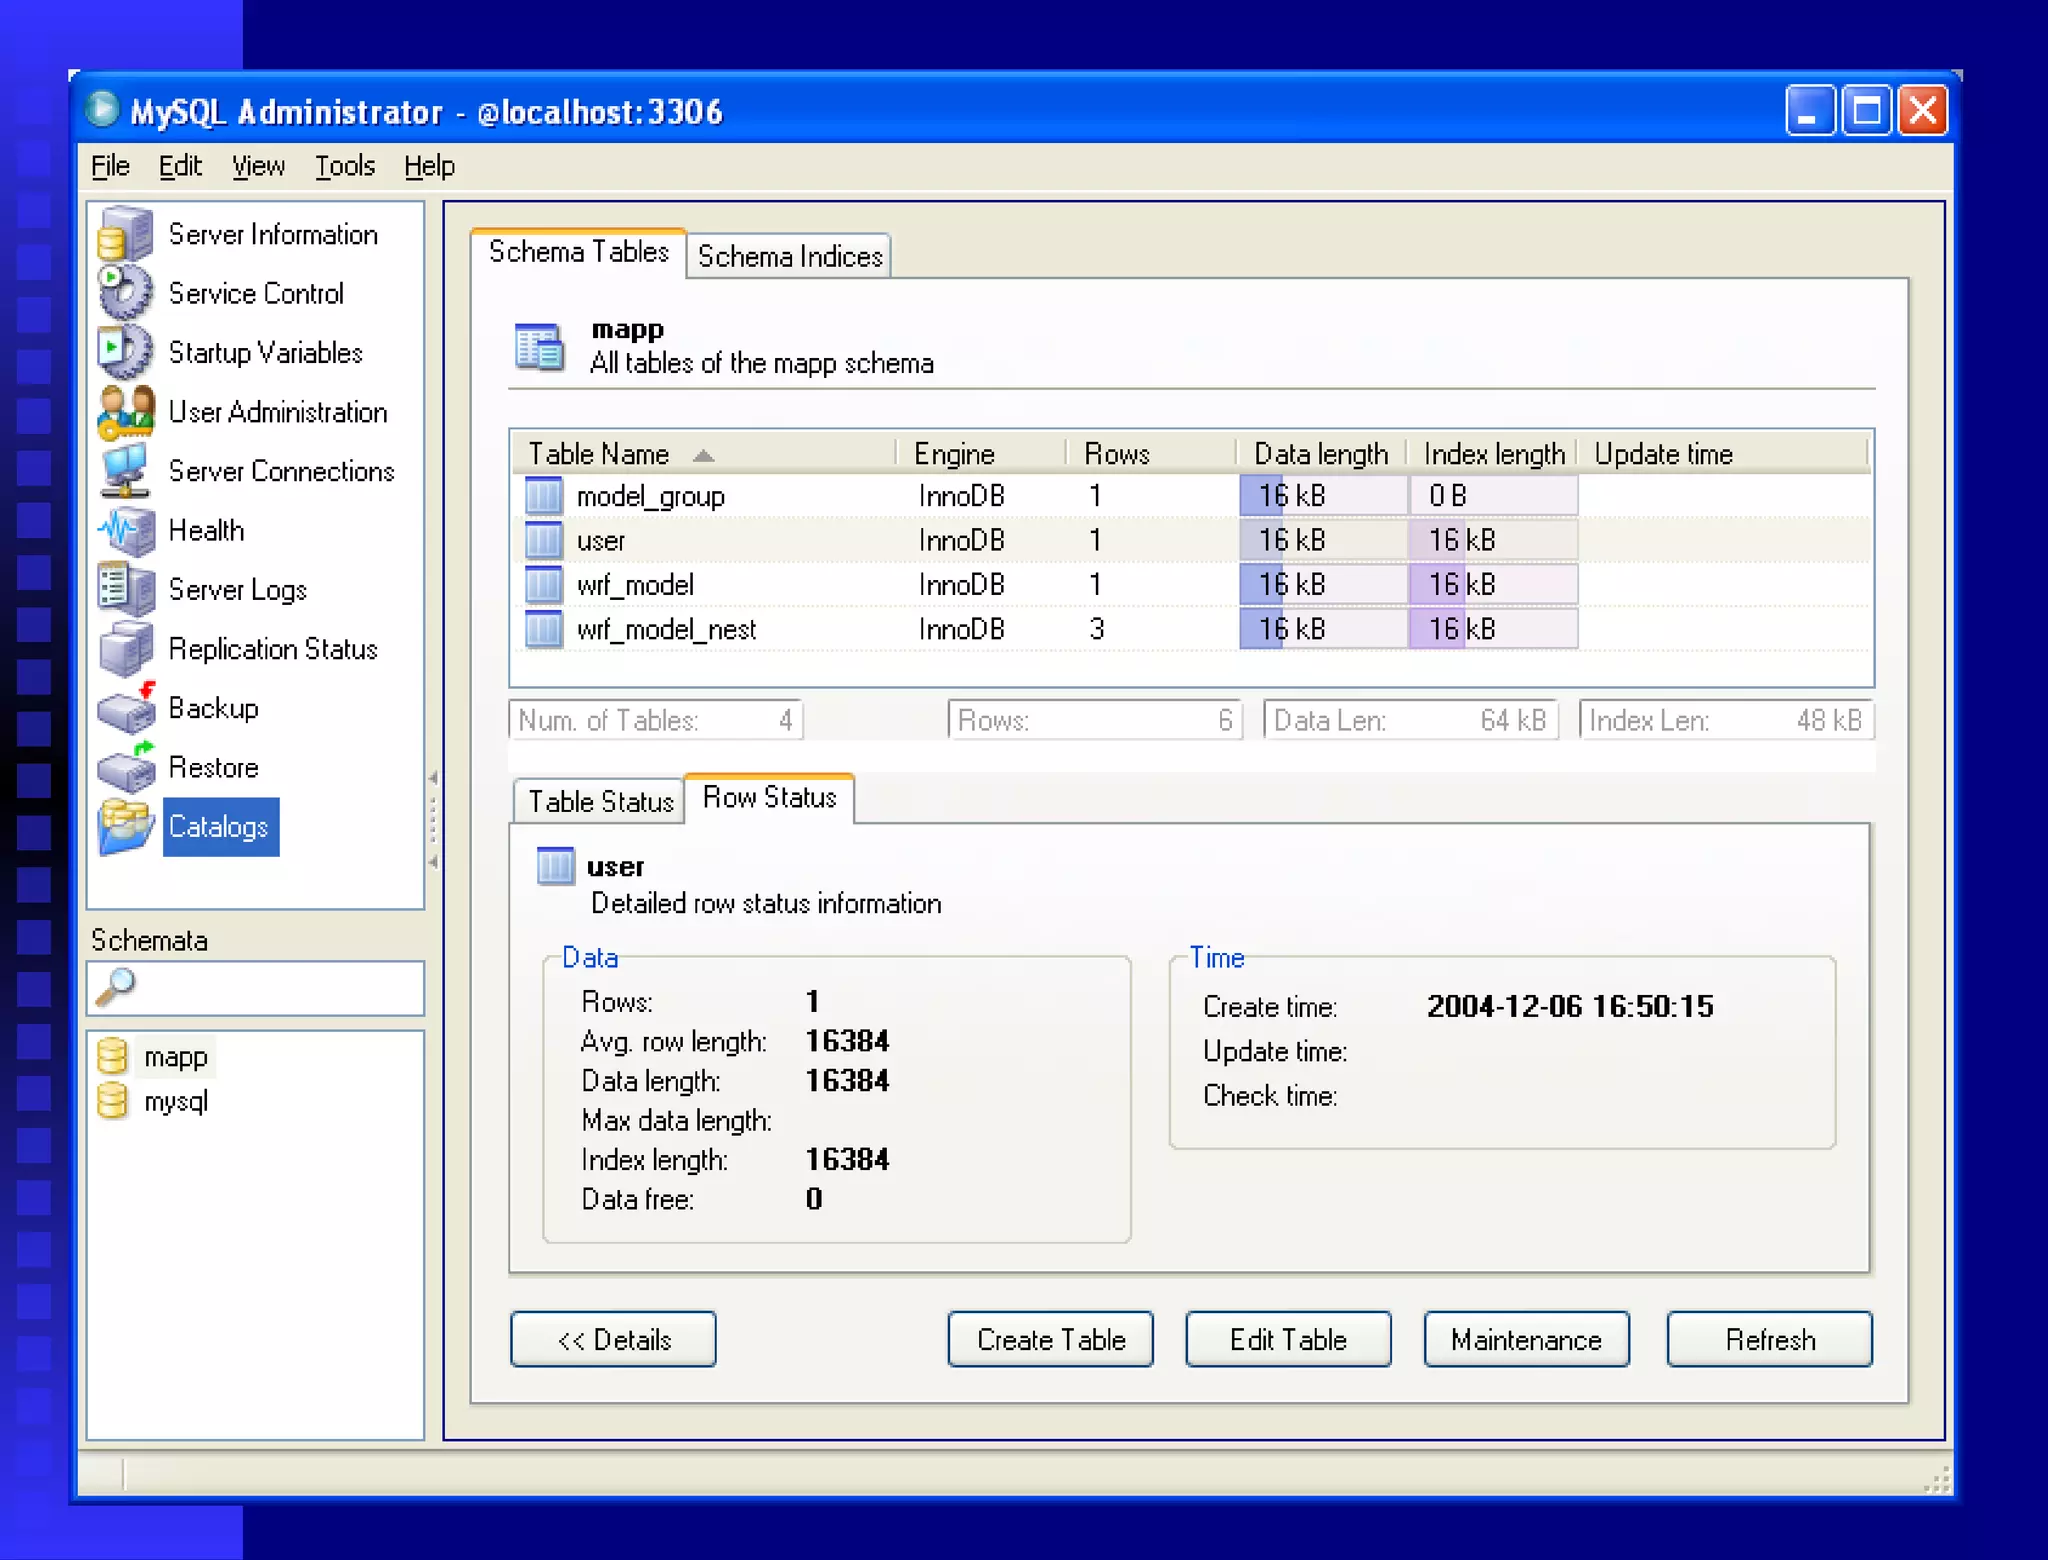Collapse sidebar using splitter arrow handle
This screenshot has height=1560, width=2048.
click(x=433, y=778)
